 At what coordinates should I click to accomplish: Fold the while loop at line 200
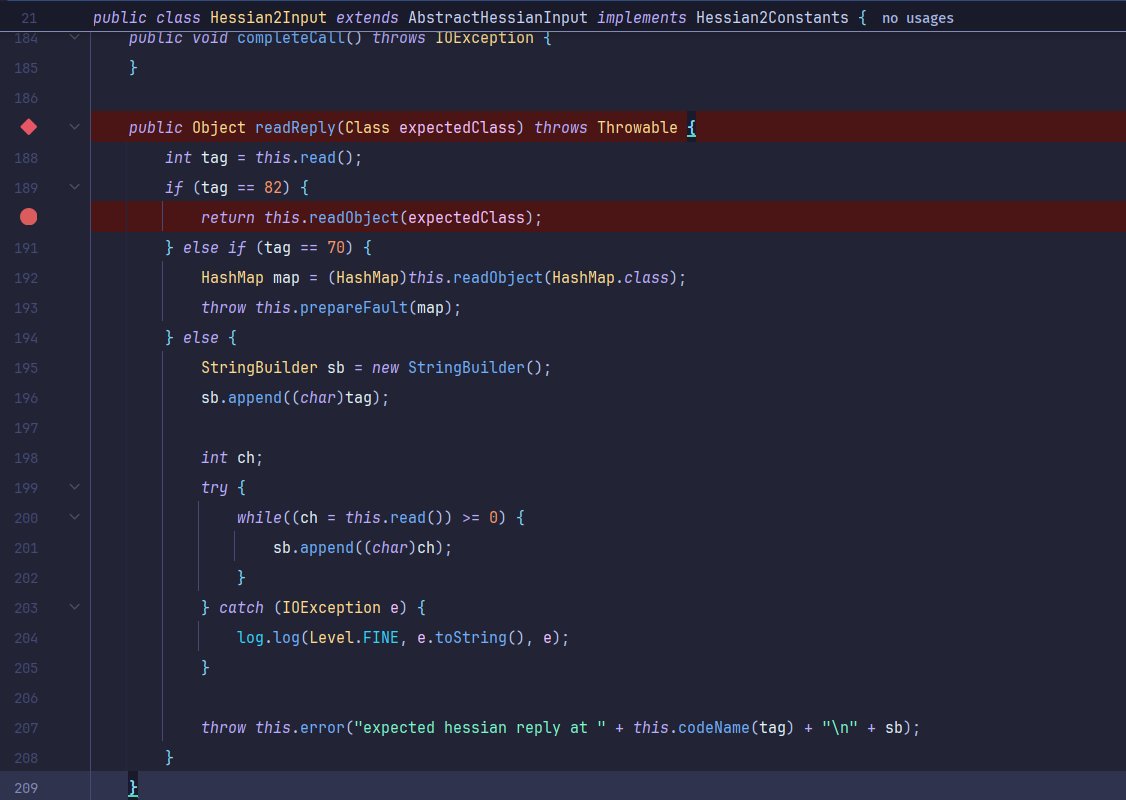click(x=74, y=517)
